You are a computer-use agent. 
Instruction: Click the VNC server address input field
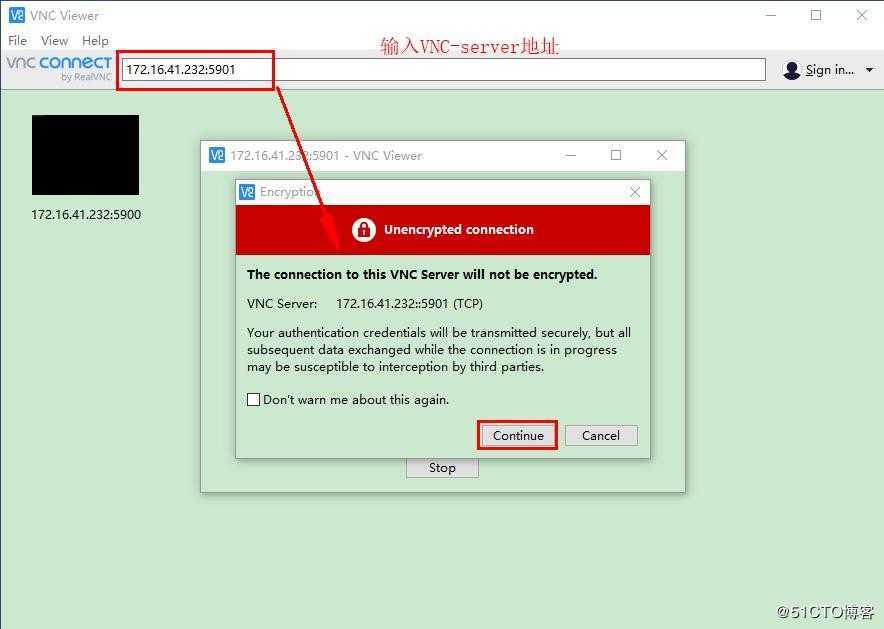(444, 70)
